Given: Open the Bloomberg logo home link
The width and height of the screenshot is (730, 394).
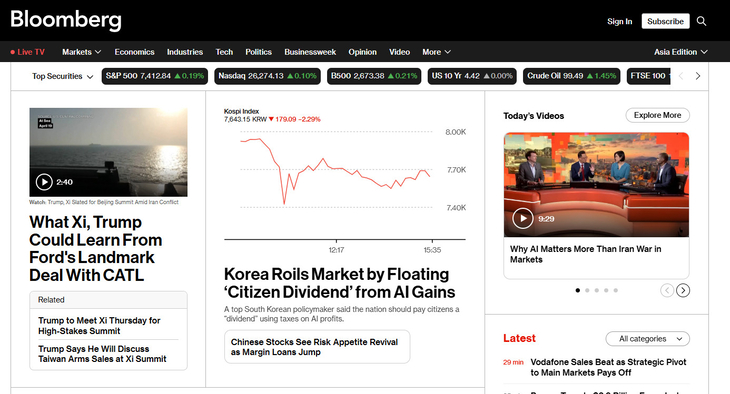Looking at the screenshot, I should pyautogui.click(x=66, y=20).
